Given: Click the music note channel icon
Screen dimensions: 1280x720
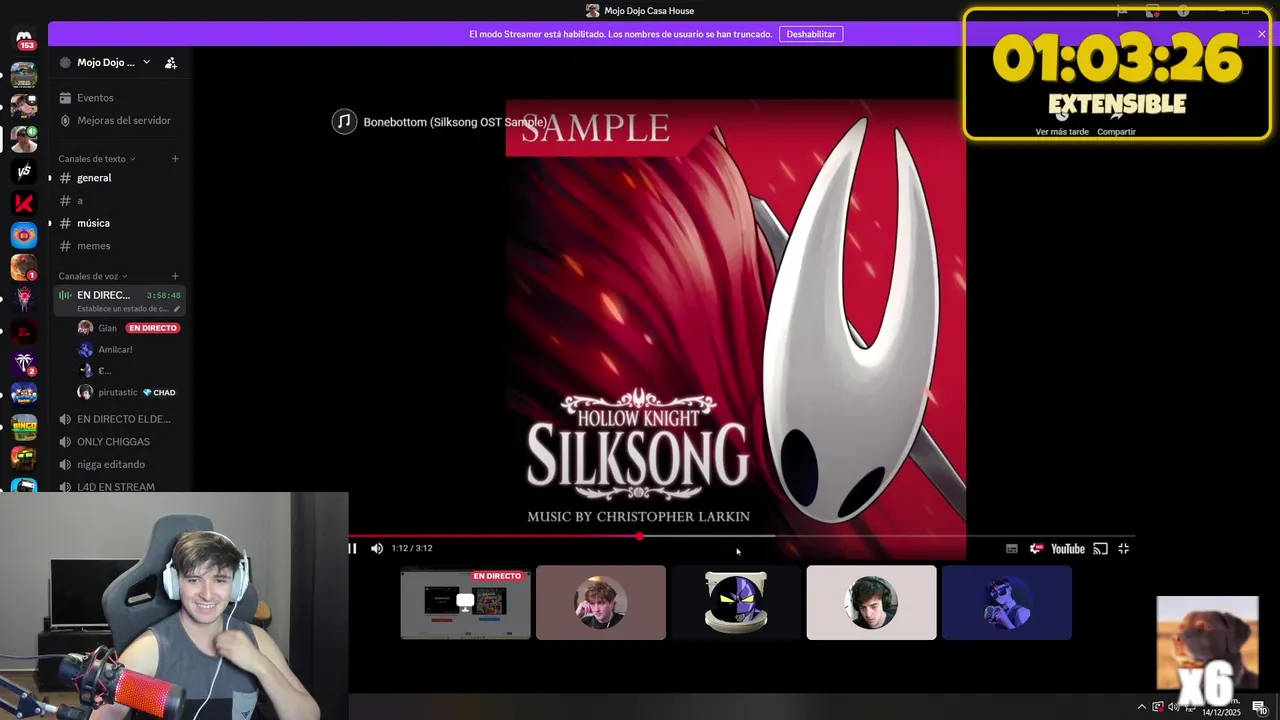Looking at the screenshot, I should (344, 122).
